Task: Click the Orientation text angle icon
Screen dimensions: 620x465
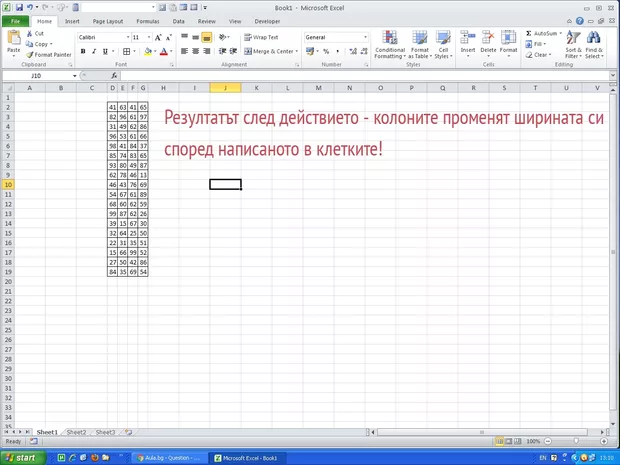Action: tap(224, 37)
